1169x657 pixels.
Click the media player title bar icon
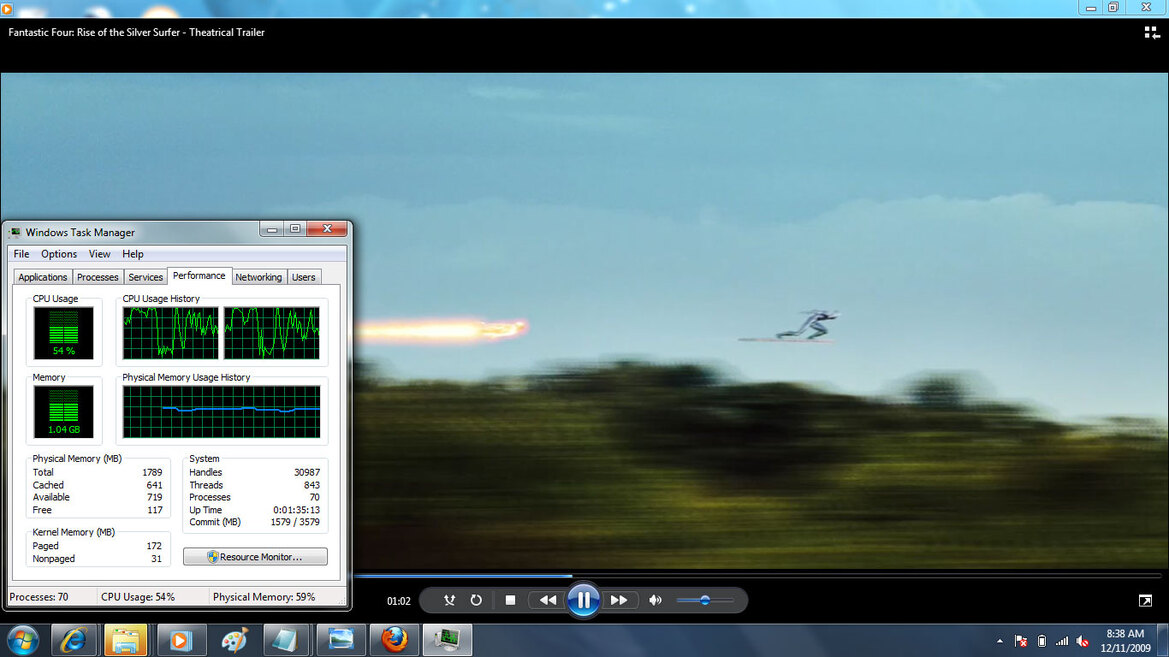pos(7,8)
